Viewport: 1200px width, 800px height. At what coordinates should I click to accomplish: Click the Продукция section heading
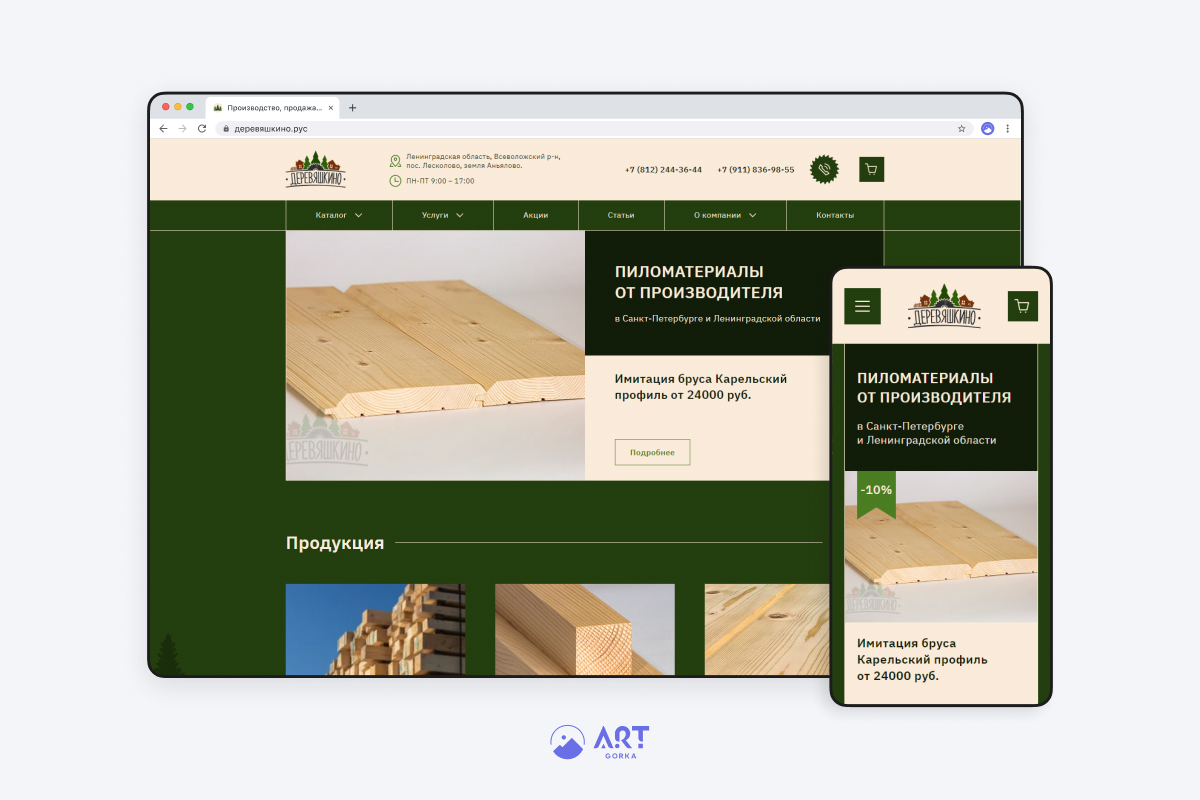(335, 543)
